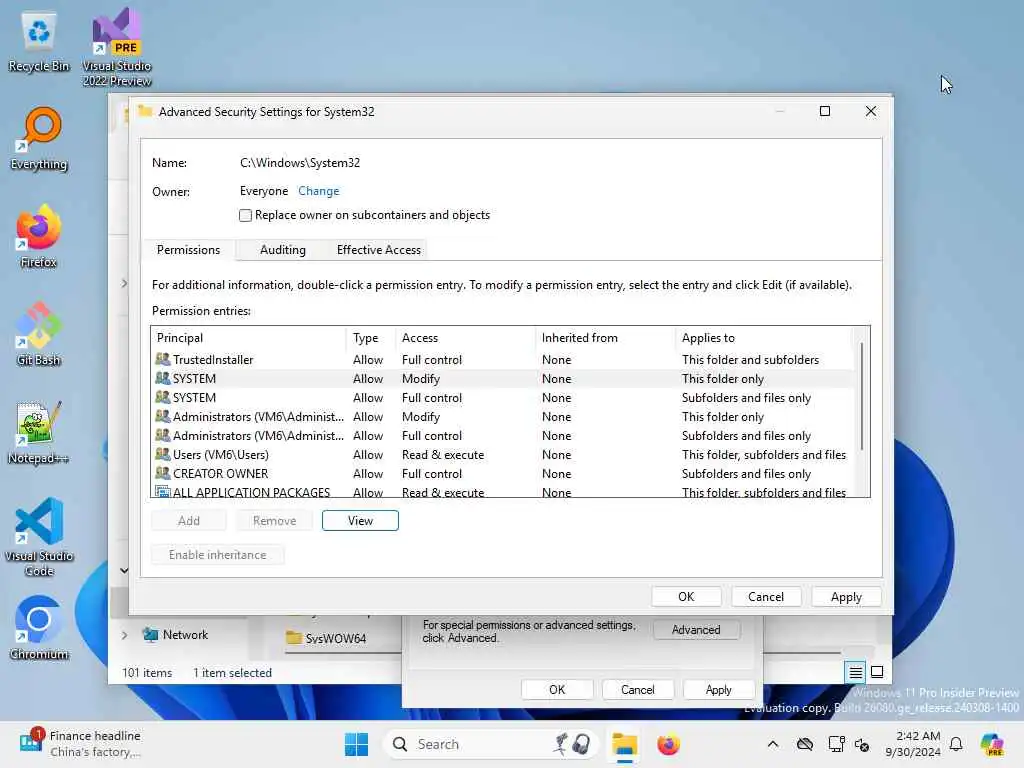Screen dimensions: 1024x768
Task: Open Visual Studio 2022 Preview desktop icon
Action: point(117,47)
